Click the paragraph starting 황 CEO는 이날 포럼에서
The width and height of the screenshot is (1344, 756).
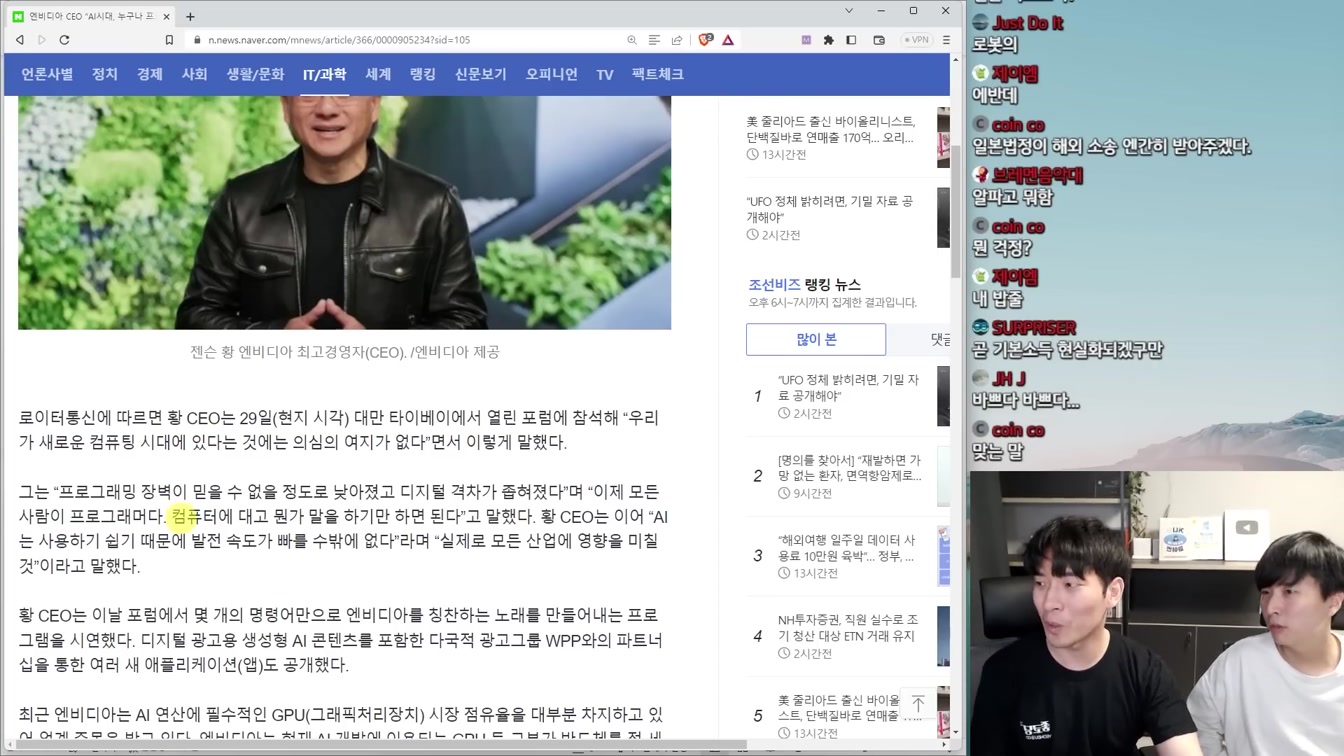coord(341,640)
